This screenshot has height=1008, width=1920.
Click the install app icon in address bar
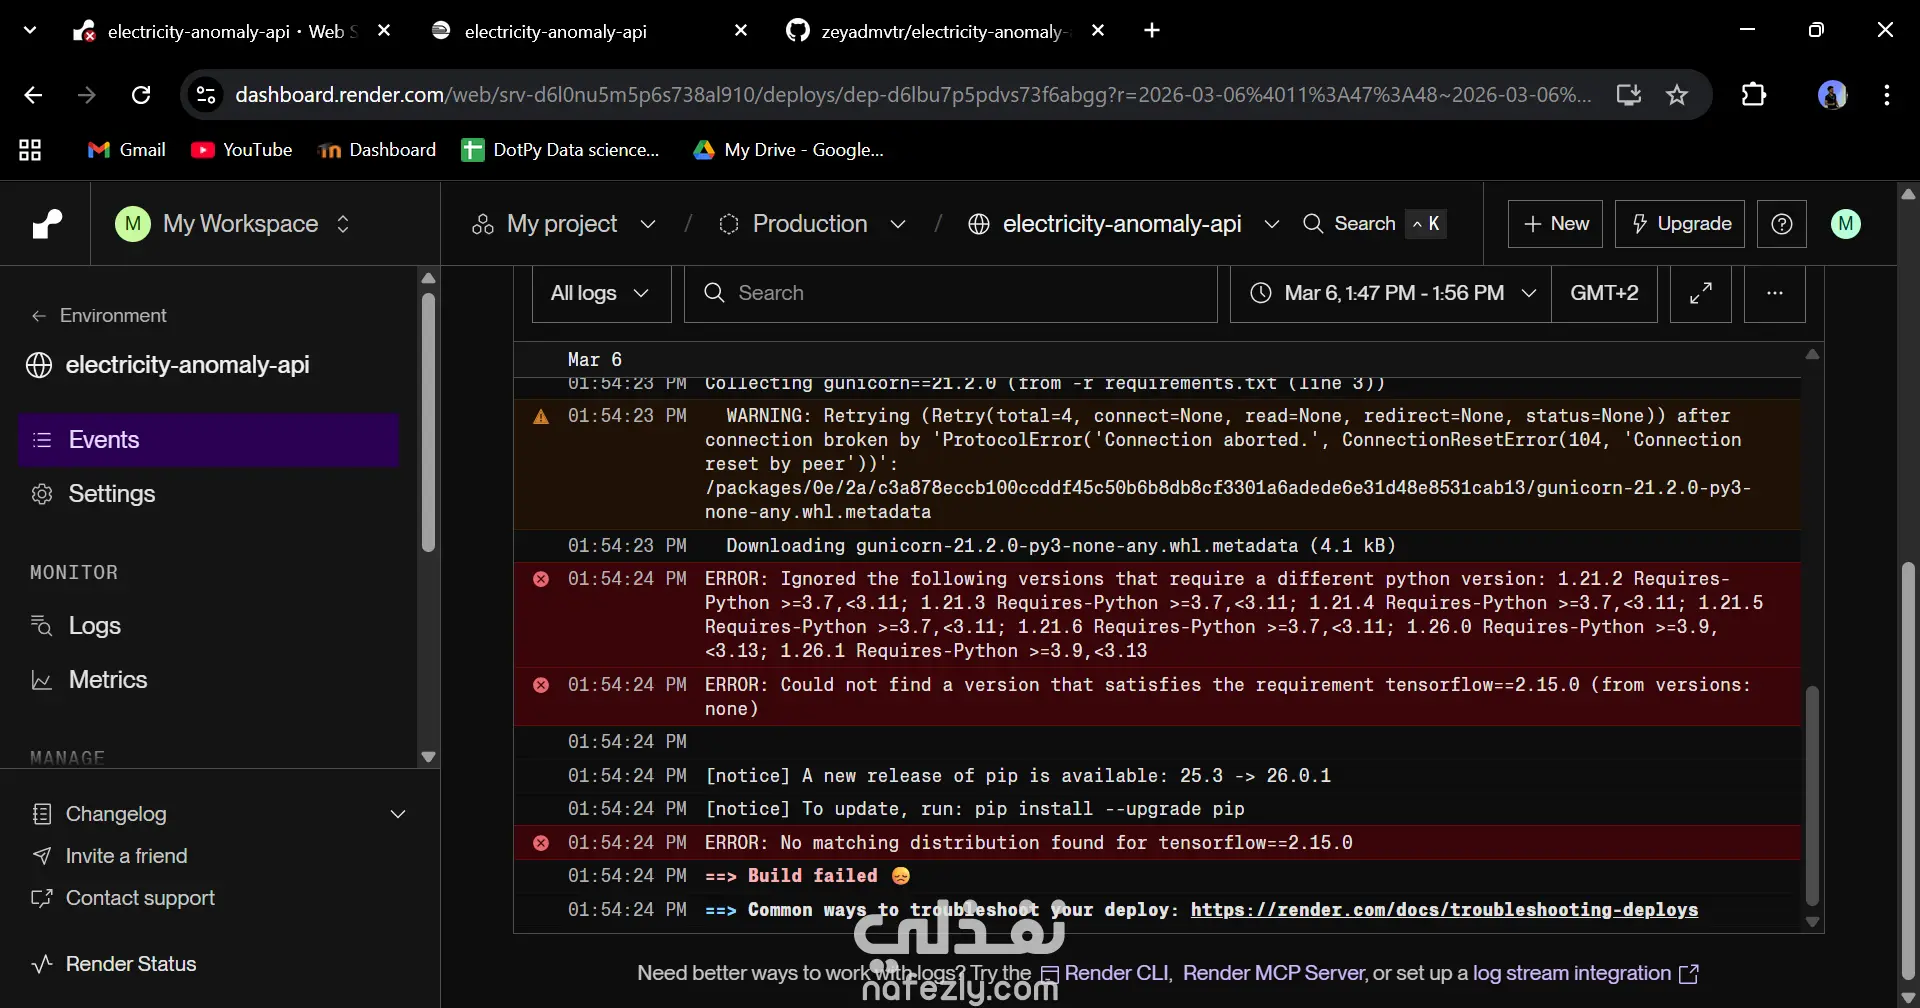click(x=1629, y=95)
